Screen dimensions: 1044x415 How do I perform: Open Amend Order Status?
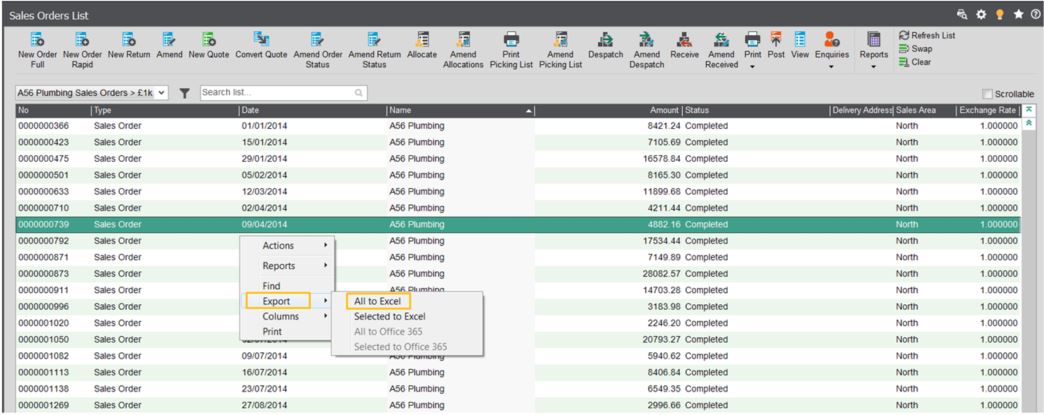pos(318,50)
